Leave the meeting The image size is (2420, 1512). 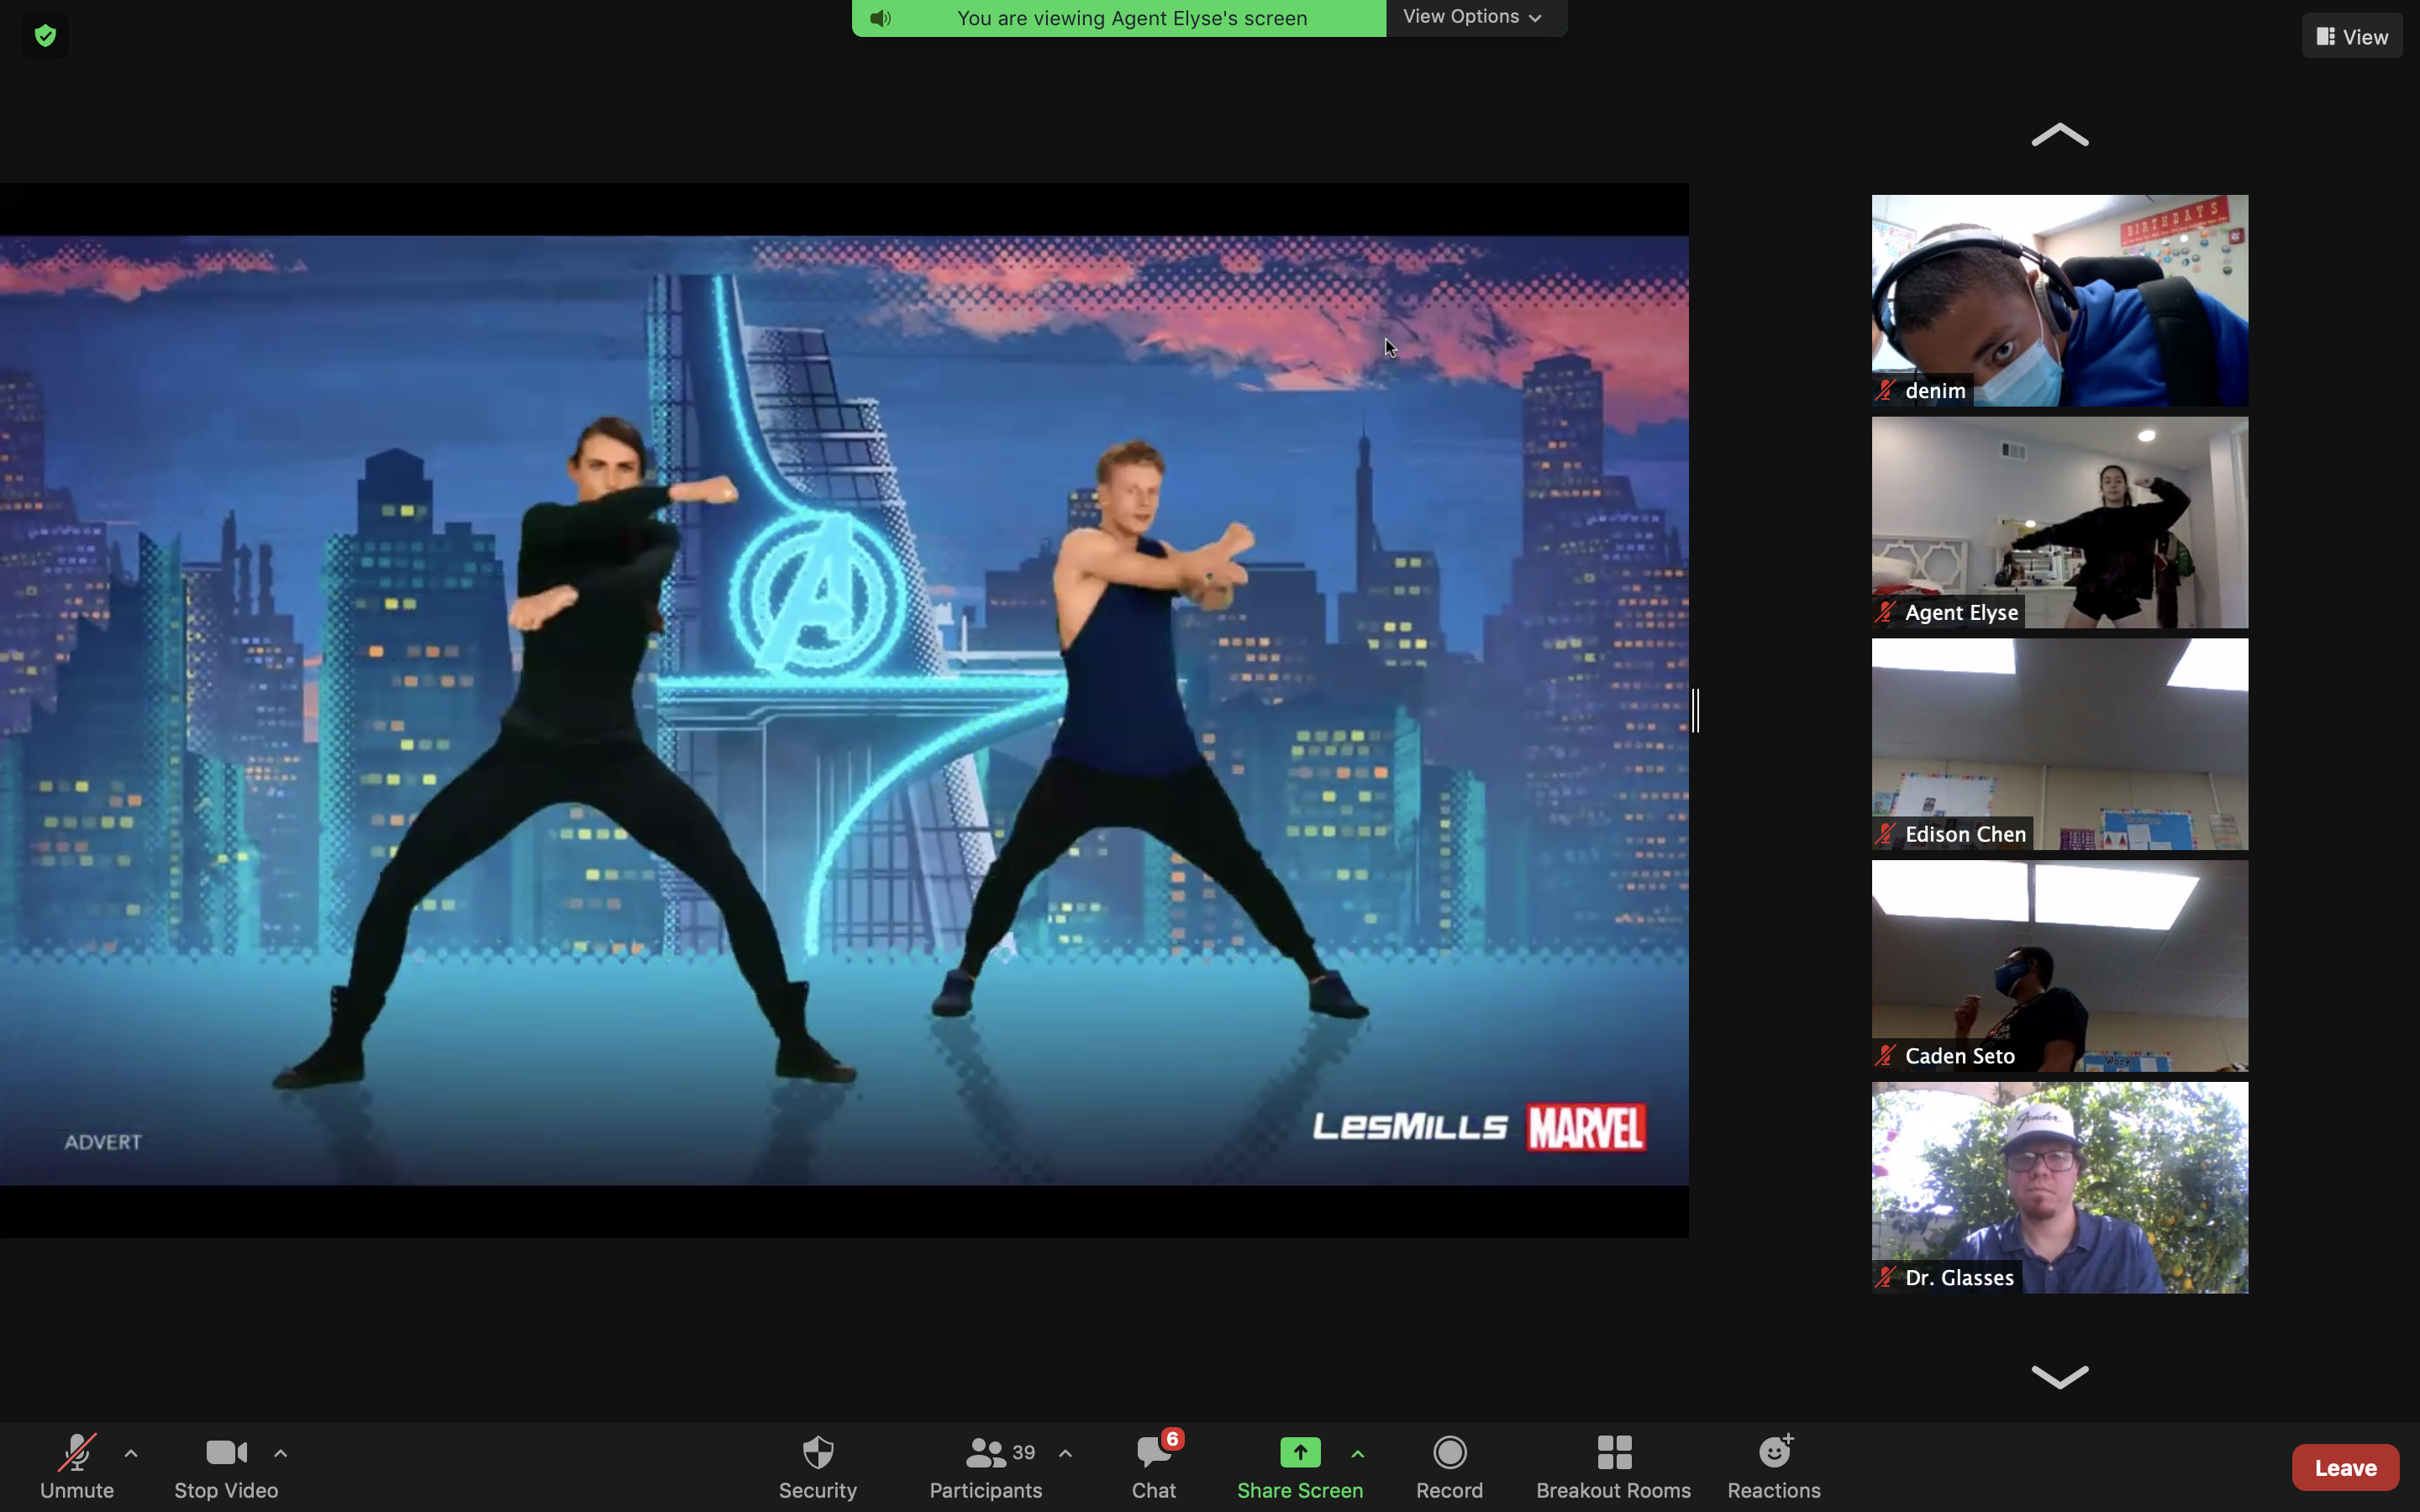(x=2344, y=1467)
